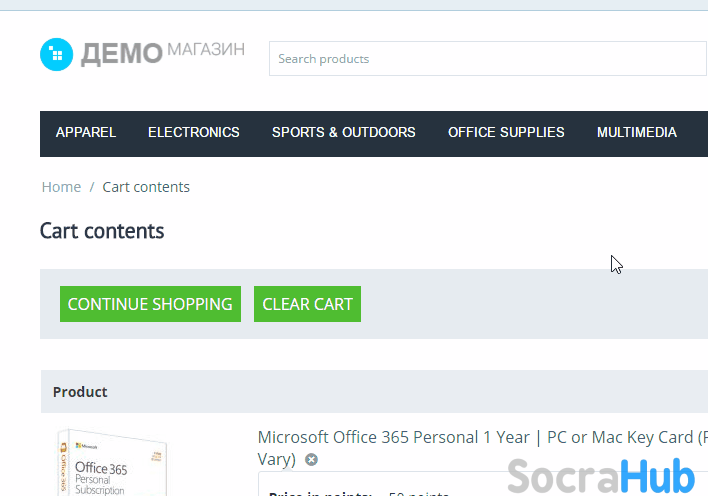This screenshot has height=496, width=708.
Task: Open the Multimedia category
Action: tap(637, 132)
